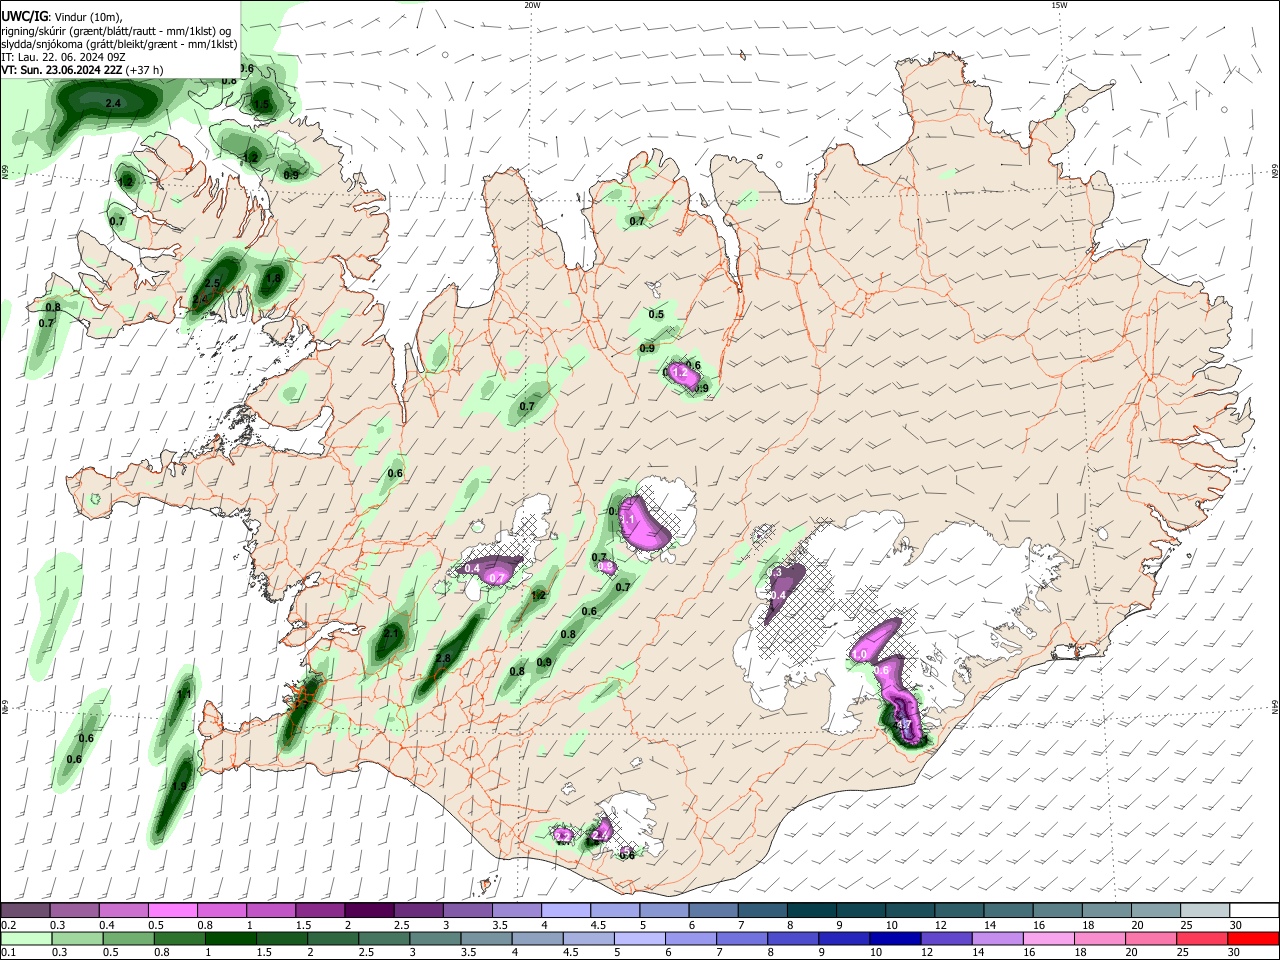Click the 'slydda/snjókoma' legend description line
This screenshot has height=960, width=1280.
point(119,44)
